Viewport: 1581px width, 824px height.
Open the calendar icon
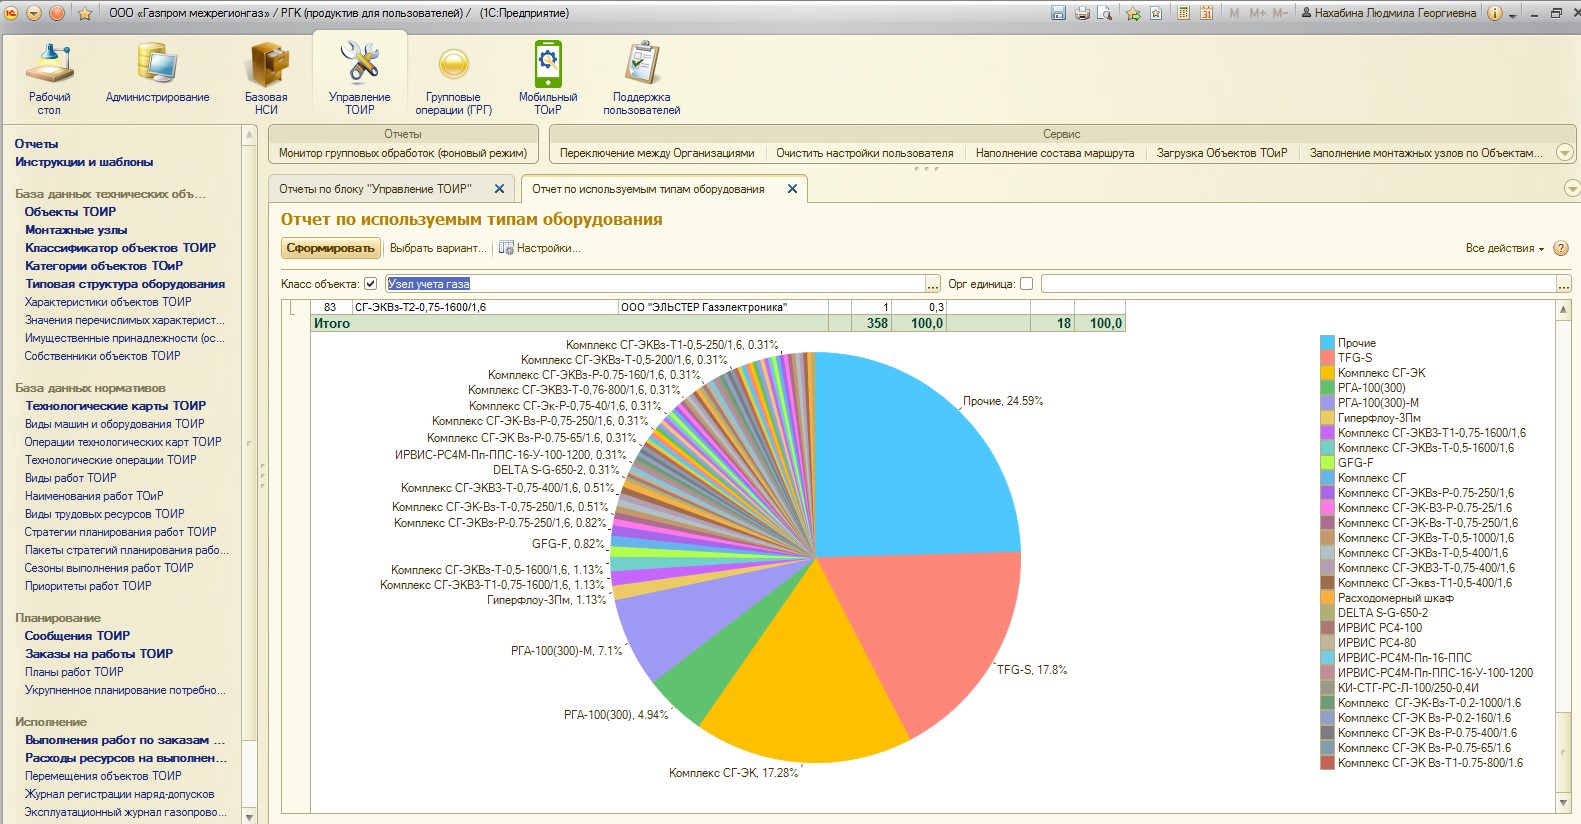(1207, 13)
